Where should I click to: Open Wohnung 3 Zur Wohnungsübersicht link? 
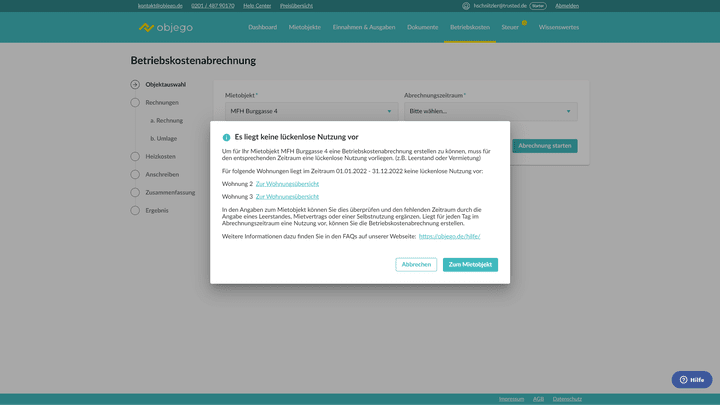coord(287,197)
